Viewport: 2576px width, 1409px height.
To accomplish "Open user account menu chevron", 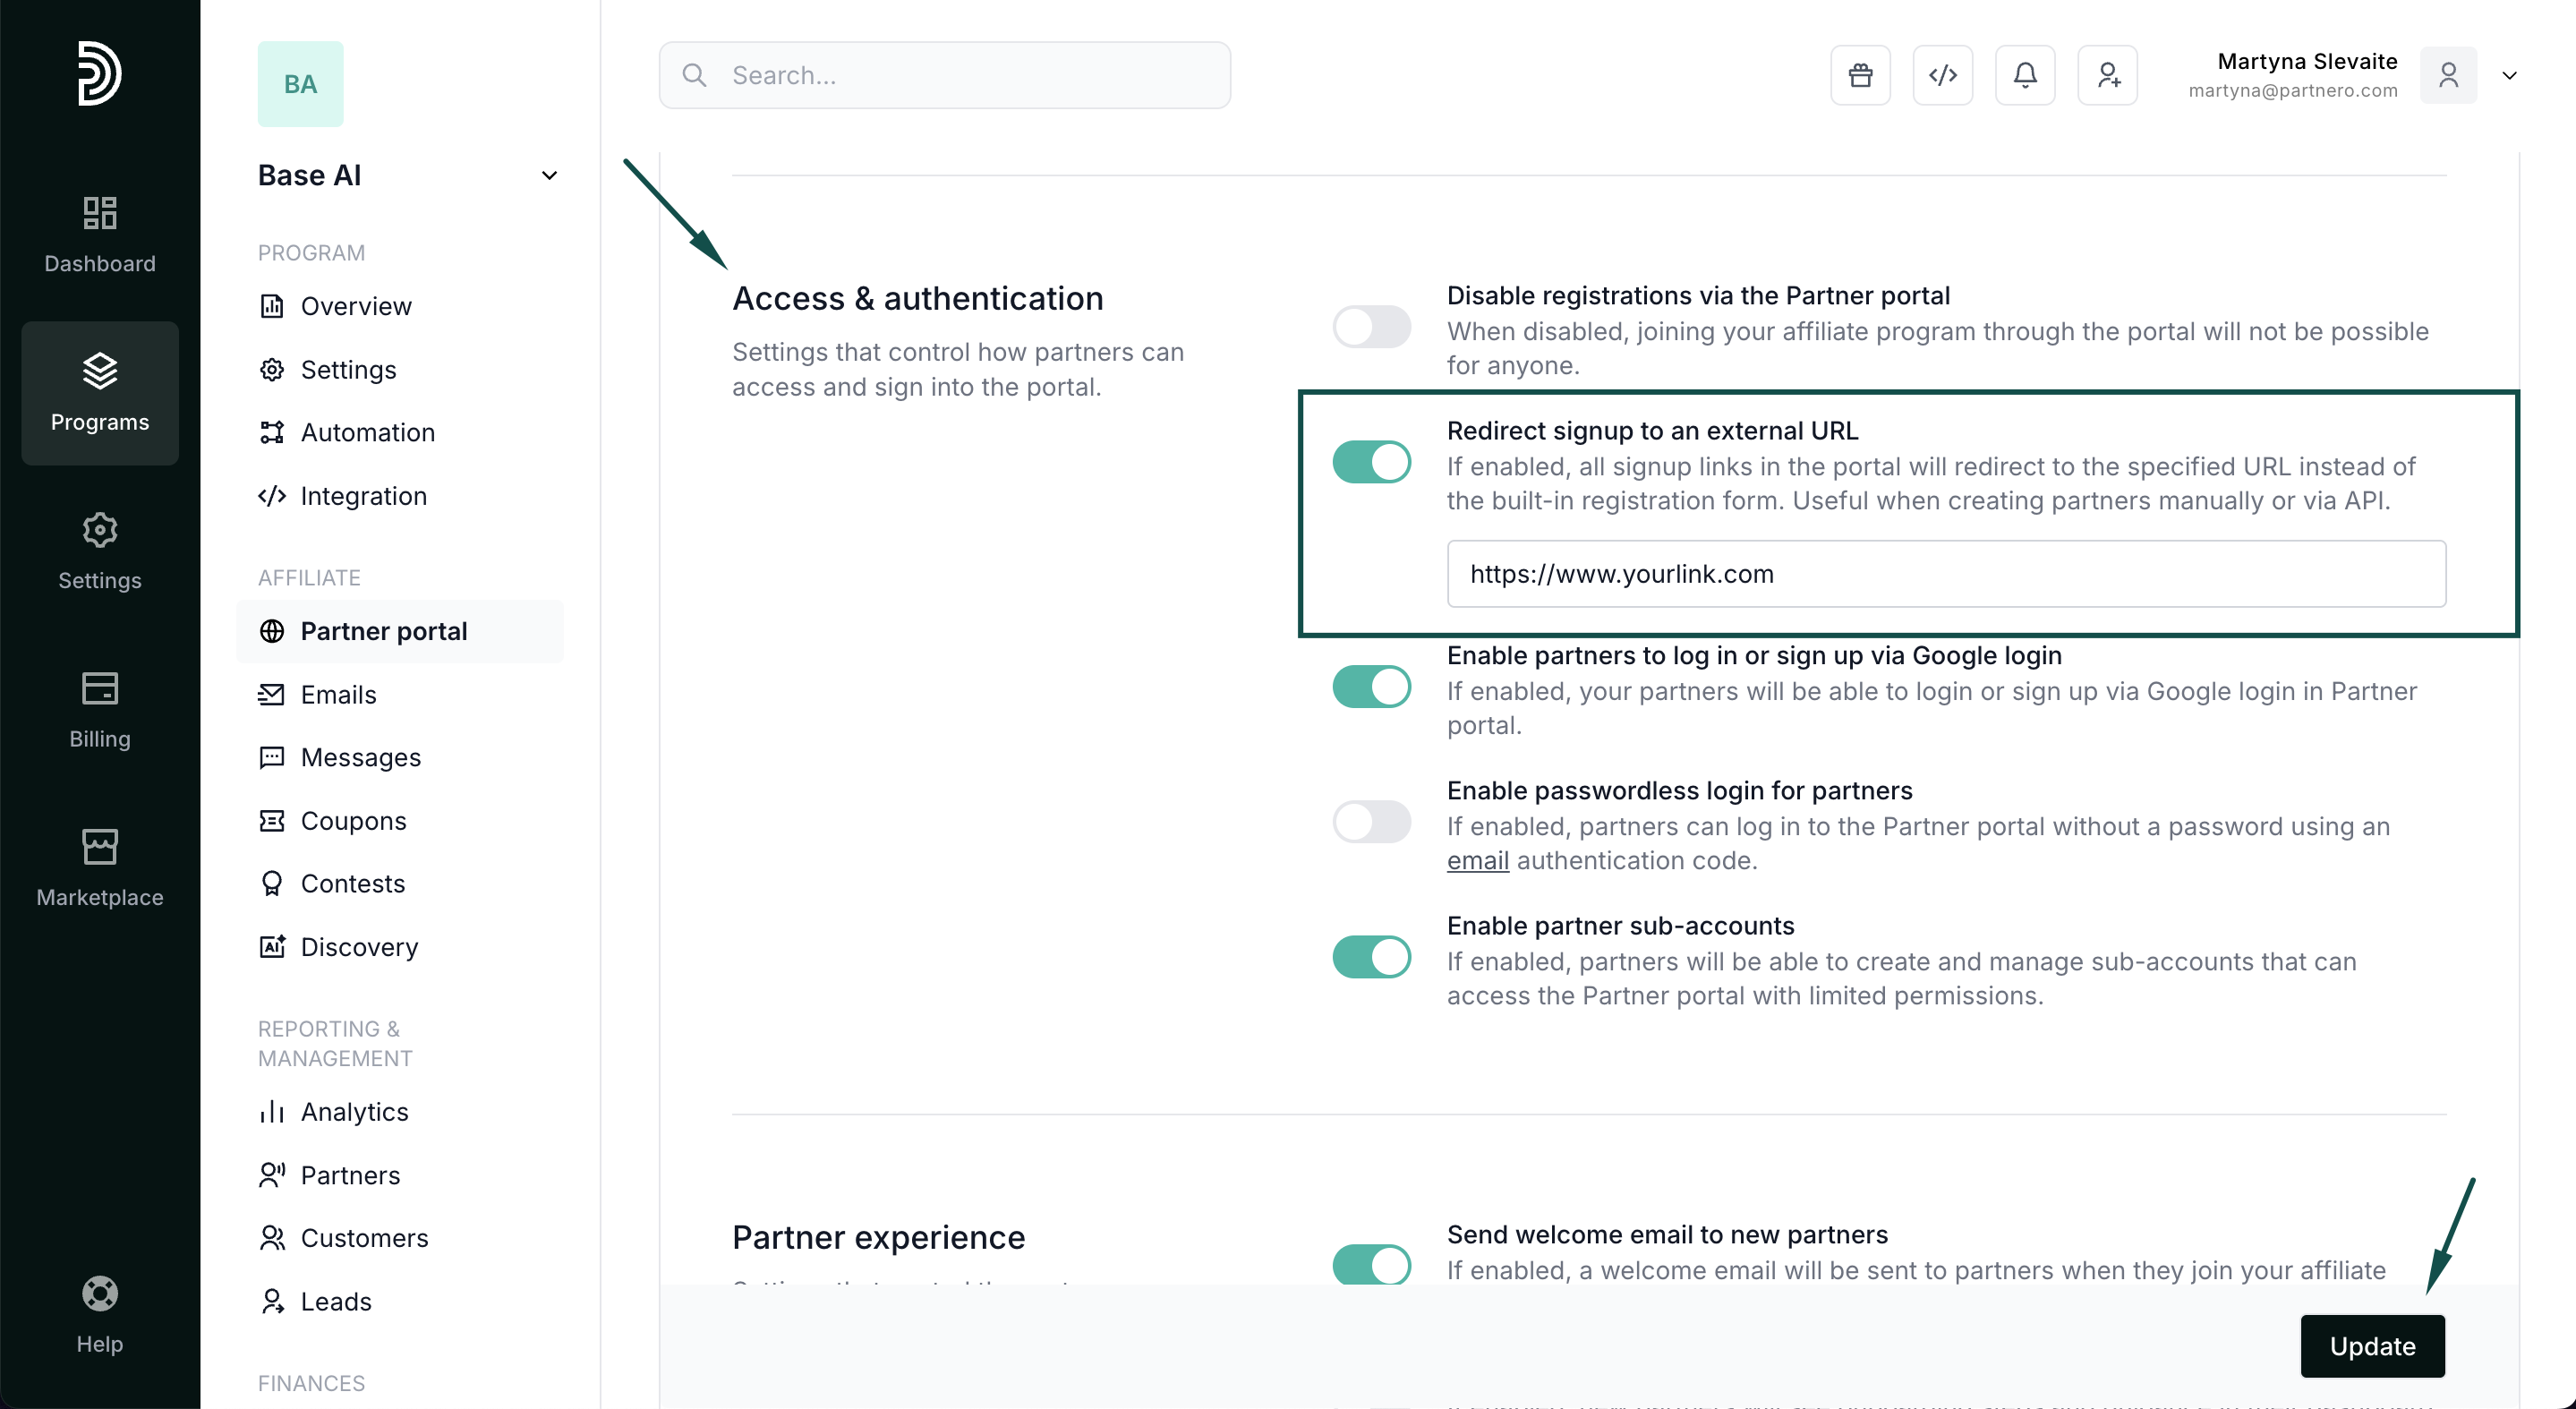I will 2509,75.
